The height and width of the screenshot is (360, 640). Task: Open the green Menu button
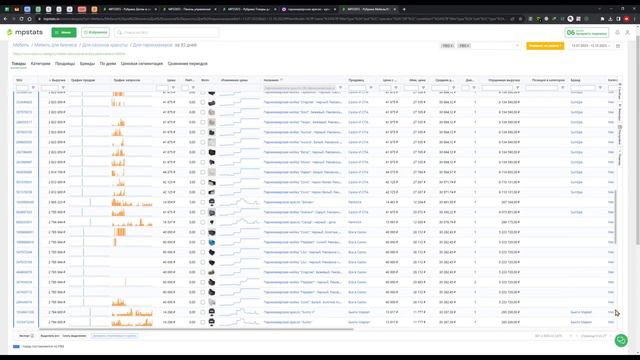click(64, 32)
